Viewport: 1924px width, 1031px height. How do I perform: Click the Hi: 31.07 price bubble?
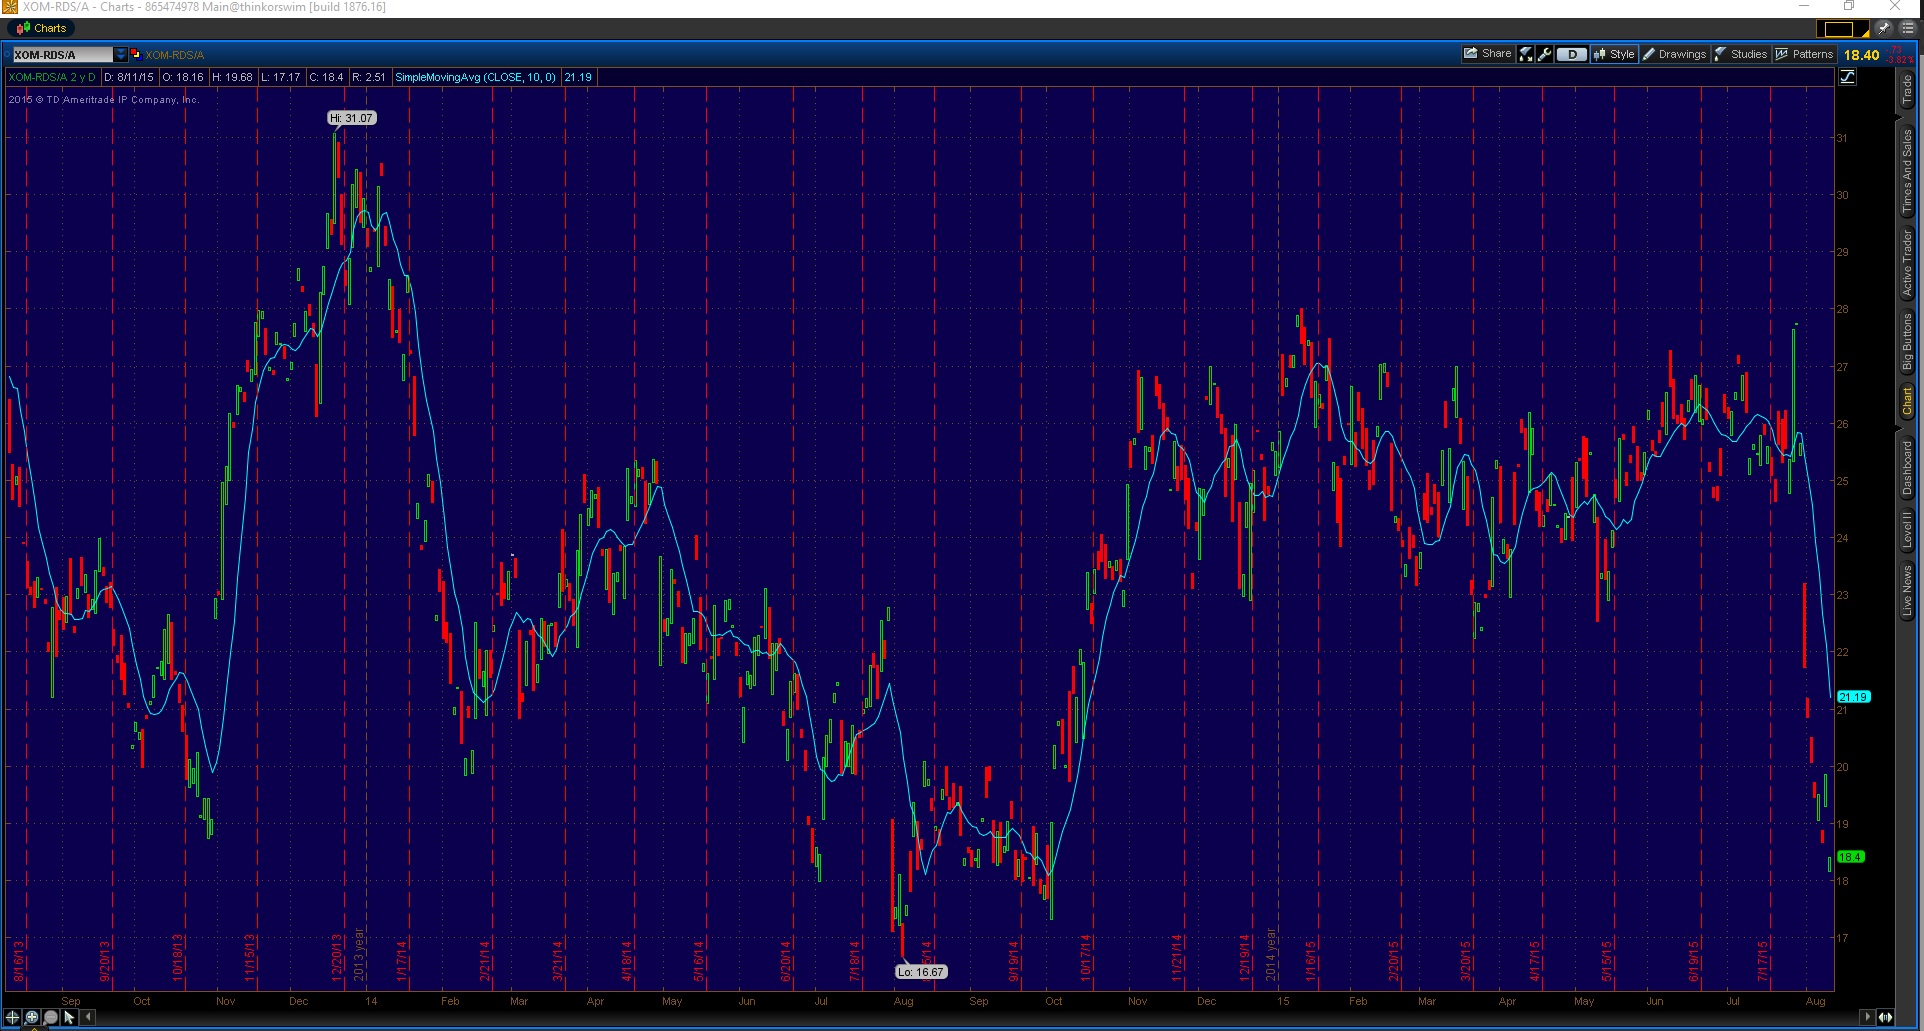click(352, 118)
